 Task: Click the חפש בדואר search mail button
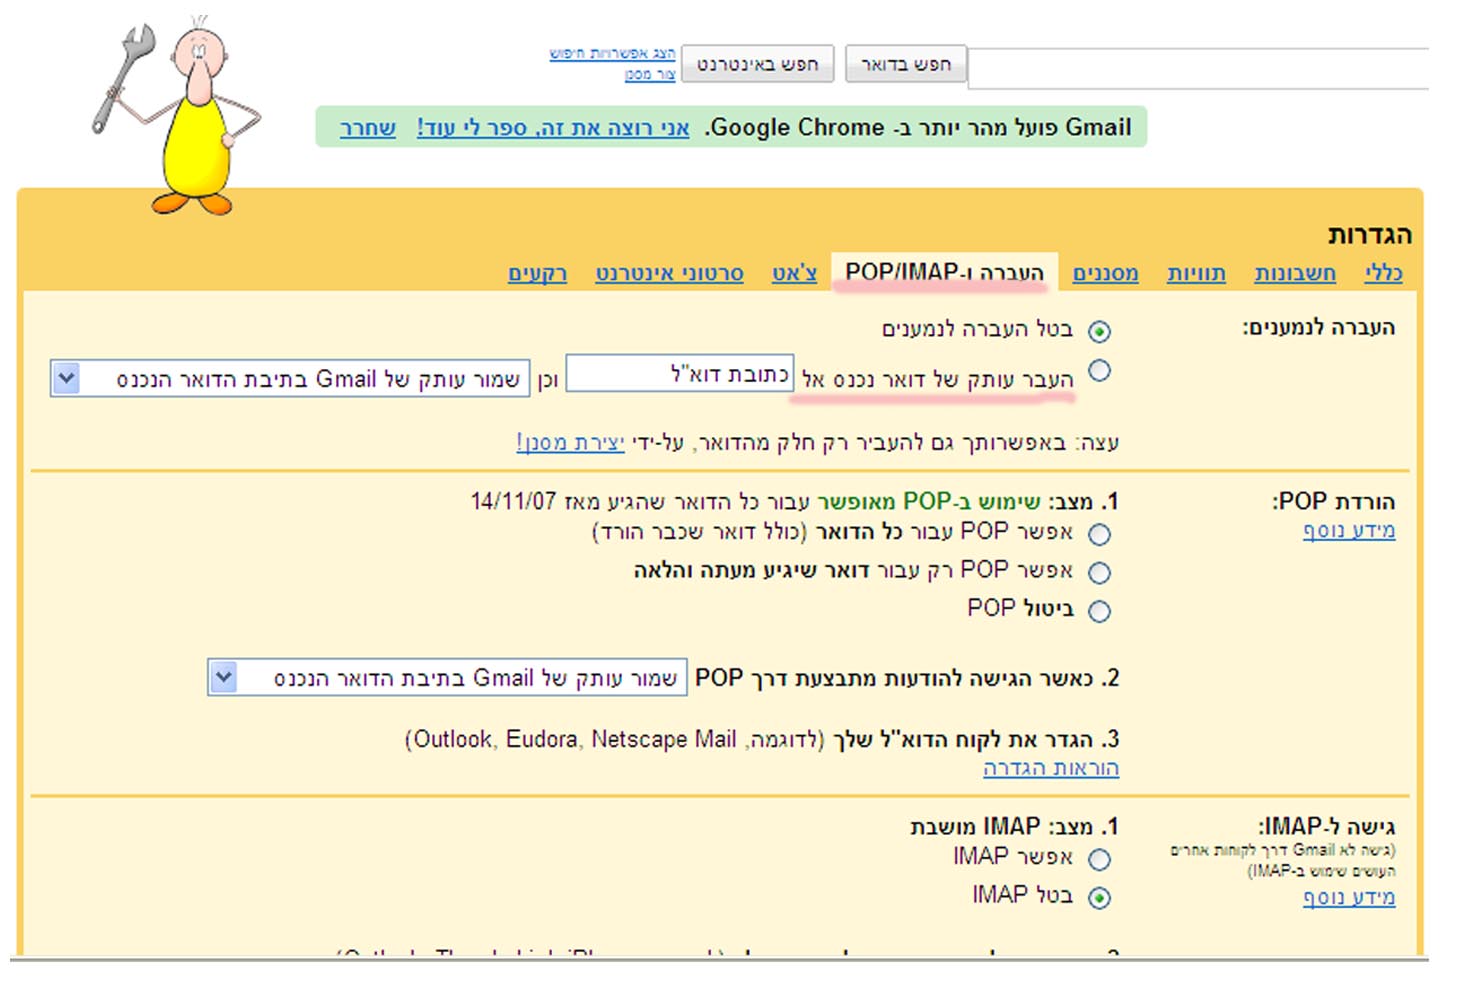pyautogui.click(x=906, y=65)
